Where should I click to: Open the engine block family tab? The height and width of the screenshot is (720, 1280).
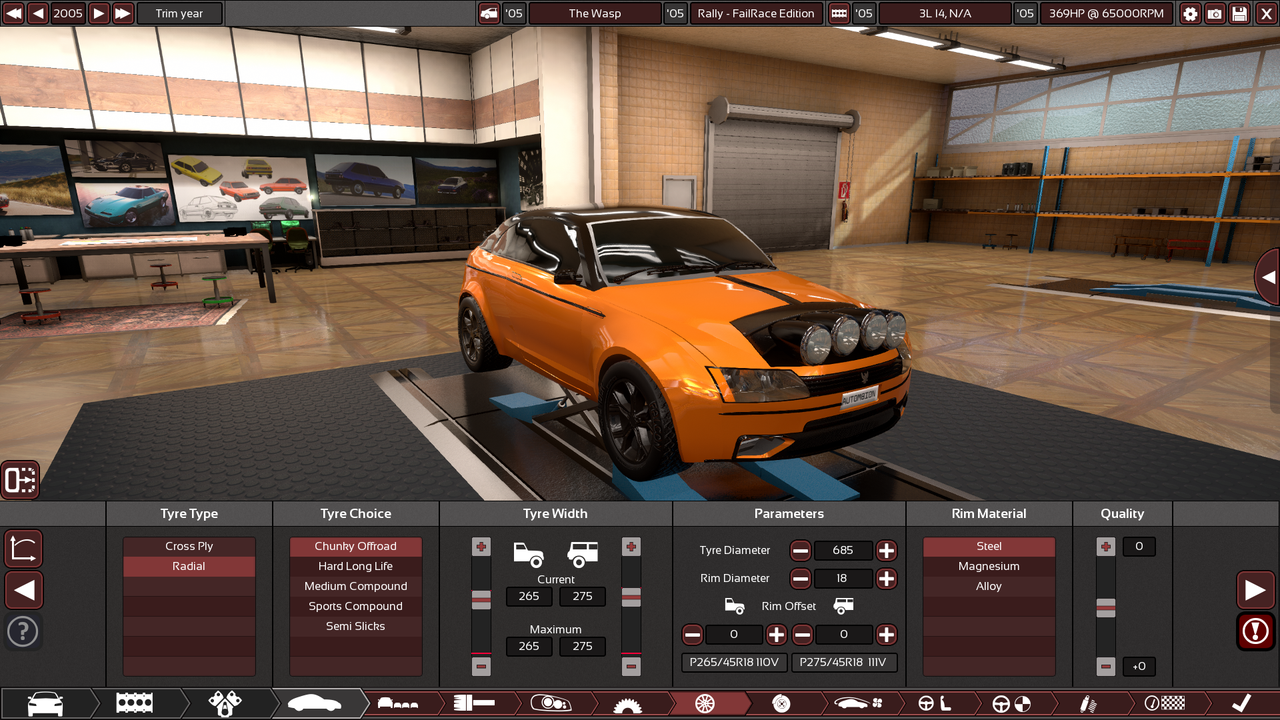tap(134, 704)
